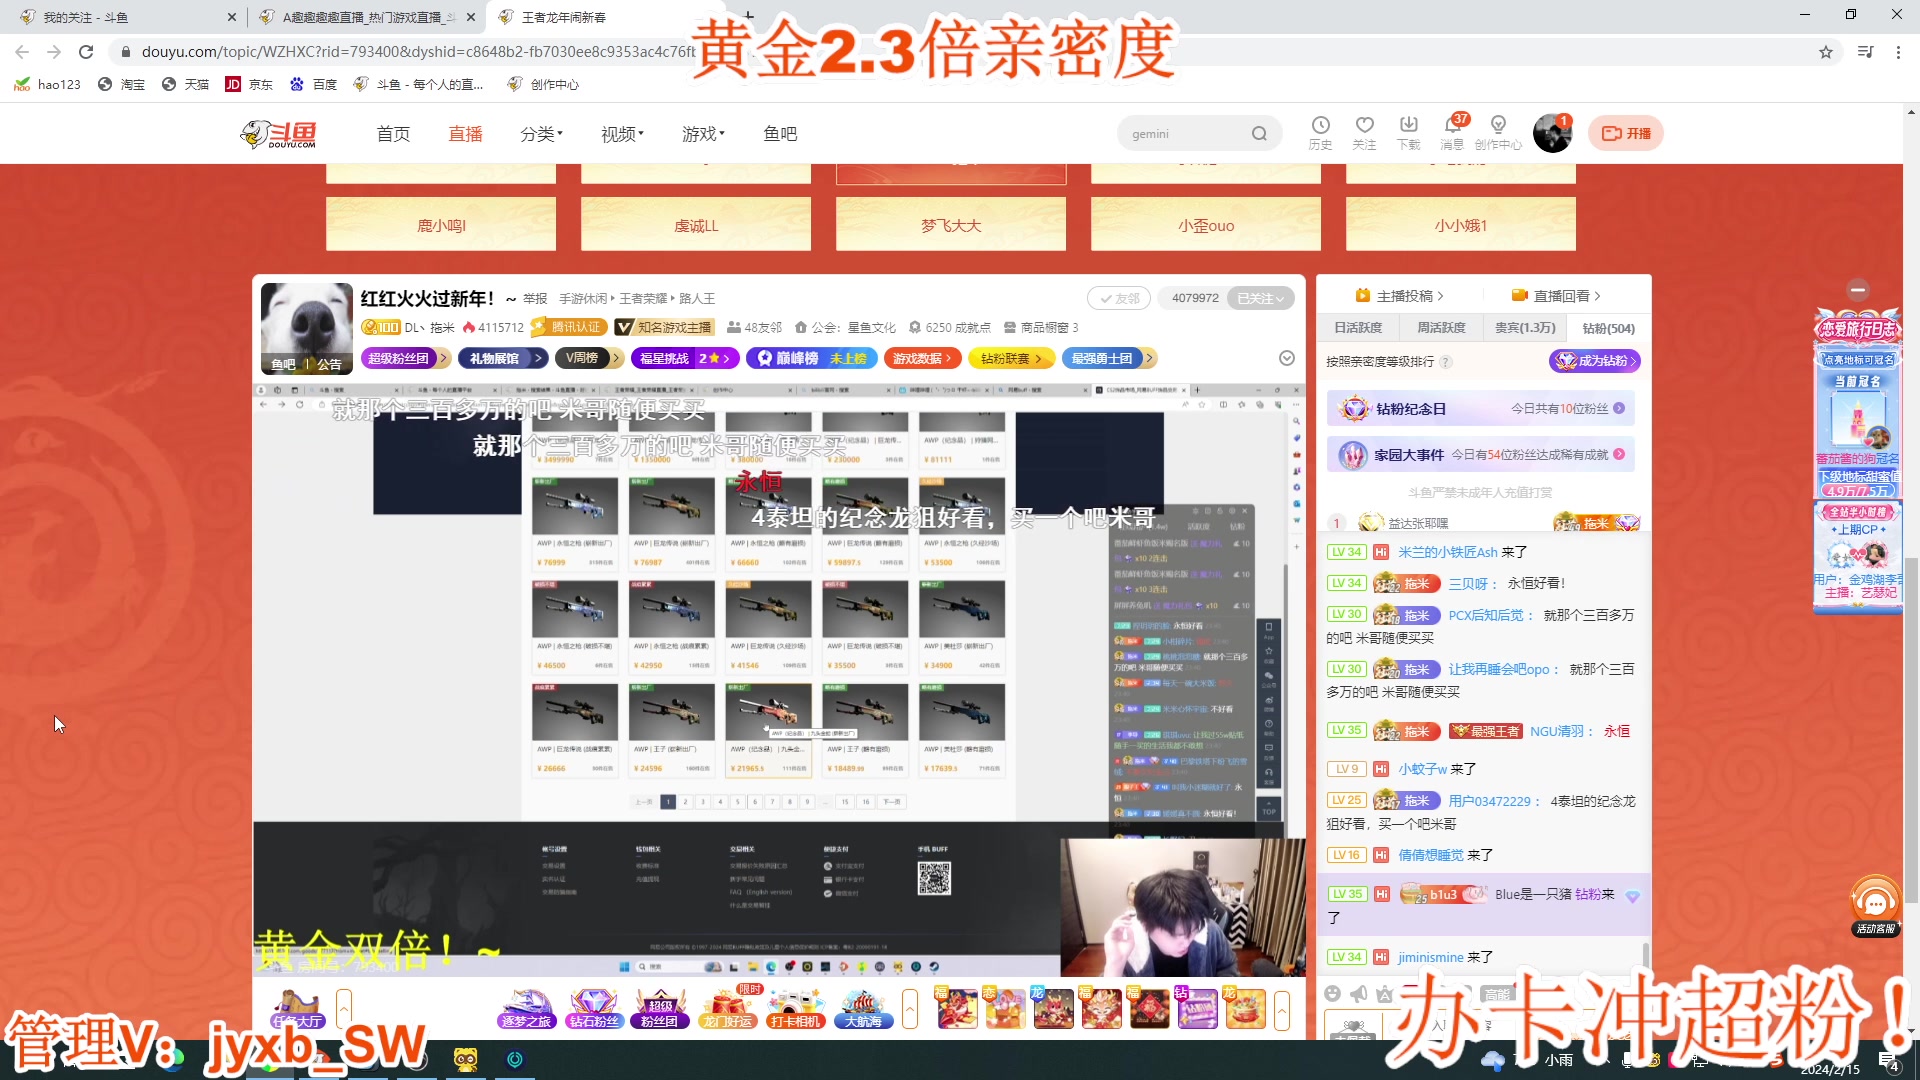Click the Douyu logo
The width and height of the screenshot is (1920, 1080).
click(x=279, y=134)
